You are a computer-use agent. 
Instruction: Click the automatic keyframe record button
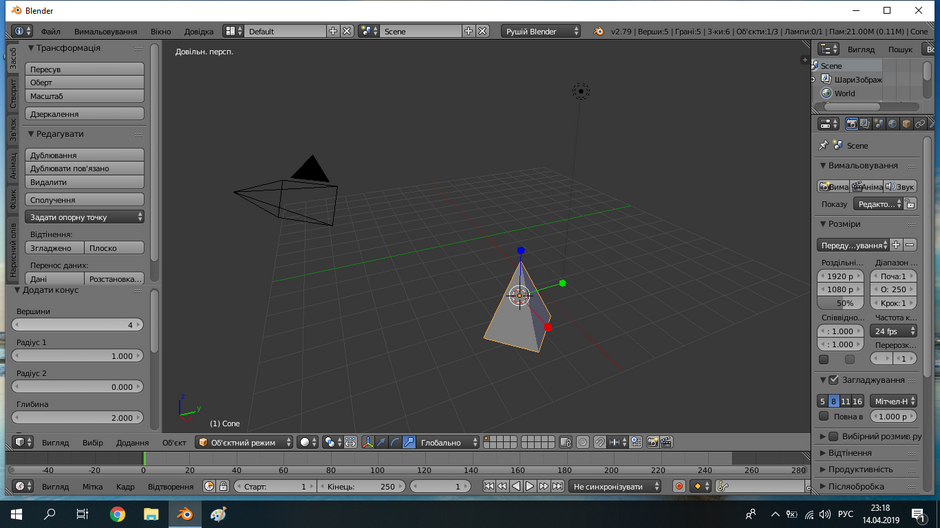679,486
